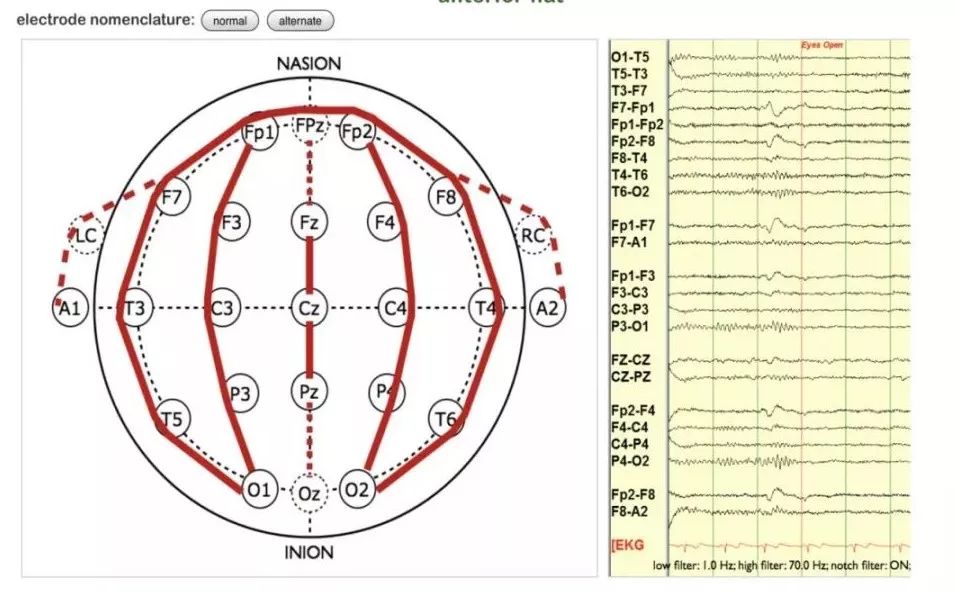The height and width of the screenshot is (593, 954).
Task: Click the A2 ear reference electrode
Action: pyautogui.click(x=546, y=308)
